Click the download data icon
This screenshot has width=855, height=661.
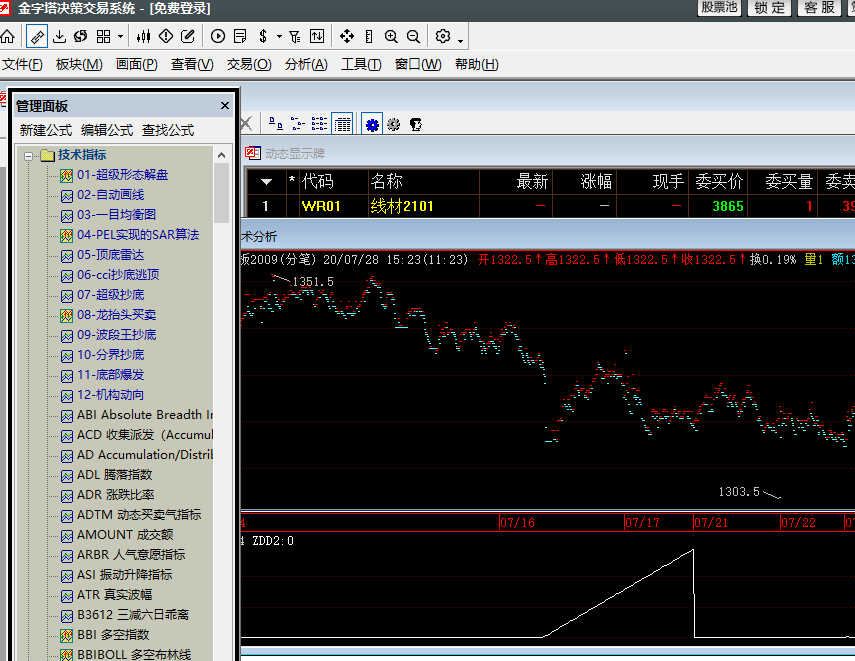pyautogui.click(x=59, y=37)
